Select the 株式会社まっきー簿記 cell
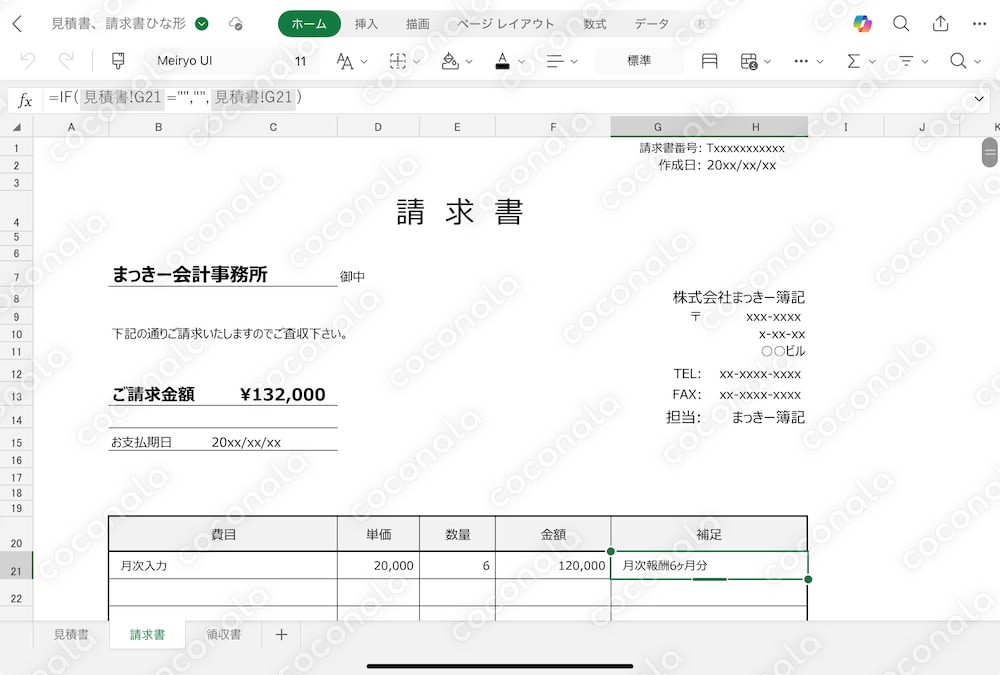The height and width of the screenshot is (675, 1000). [x=739, y=297]
